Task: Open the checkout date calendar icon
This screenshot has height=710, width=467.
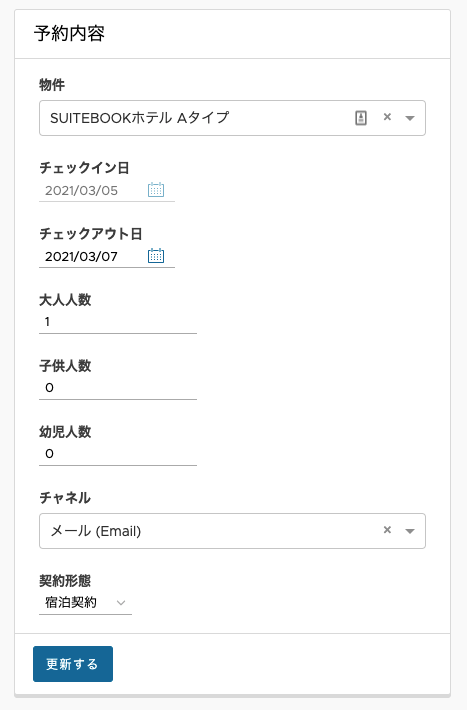Action: pyautogui.click(x=156, y=255)
